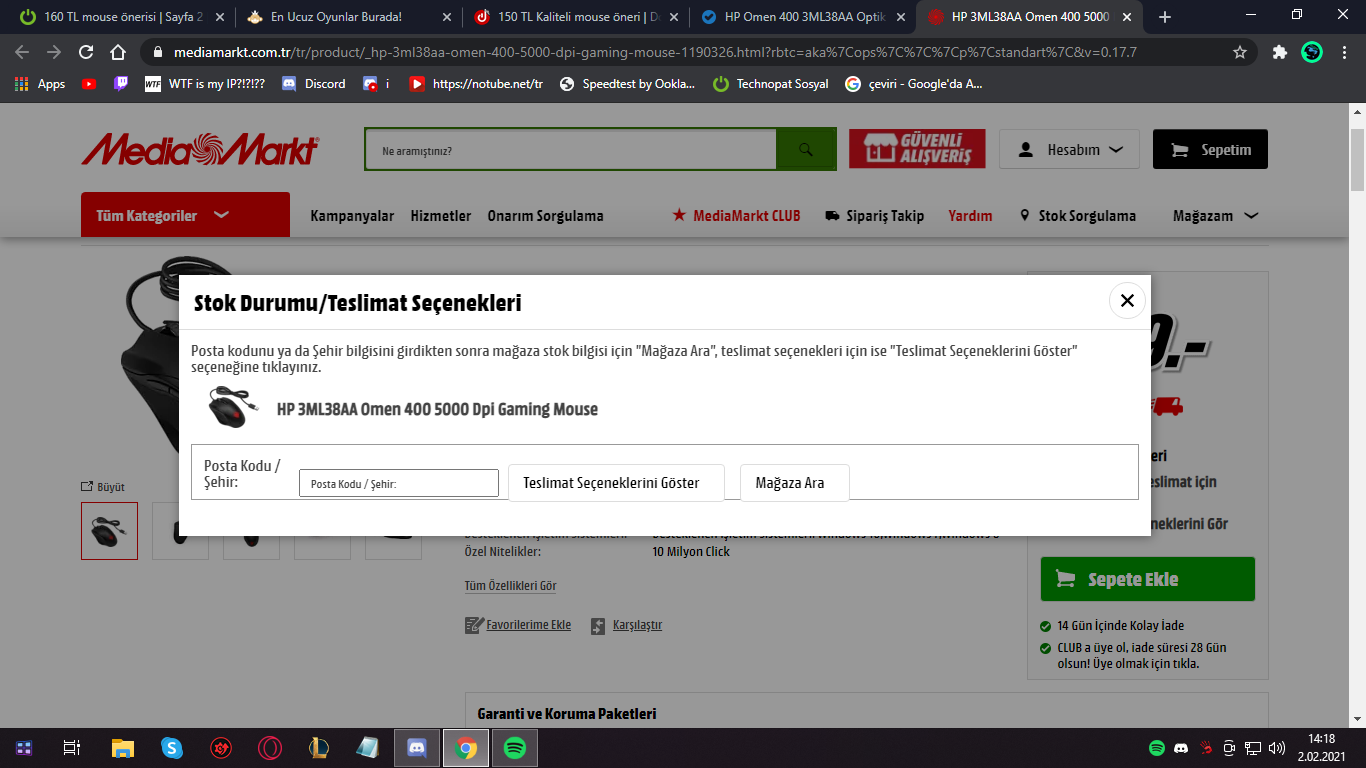1366x768 pixels.
Task: Click the MediaMarkt logo
Action: pos(200,150)
